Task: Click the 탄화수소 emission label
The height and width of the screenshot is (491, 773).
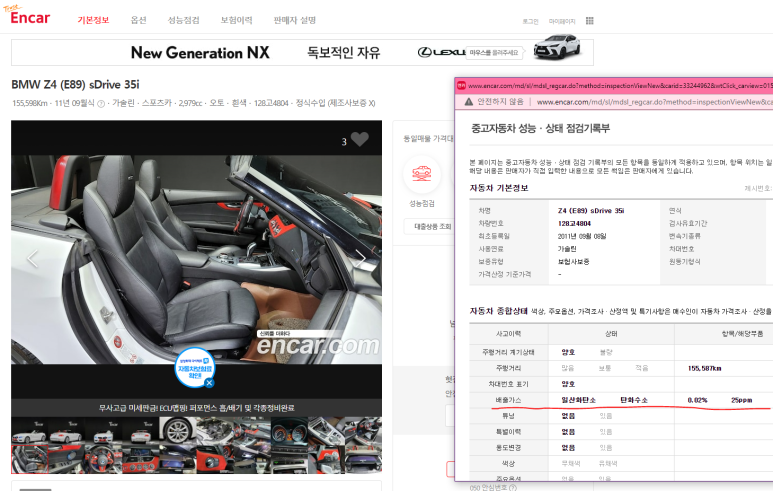Action: click(633, 400)
